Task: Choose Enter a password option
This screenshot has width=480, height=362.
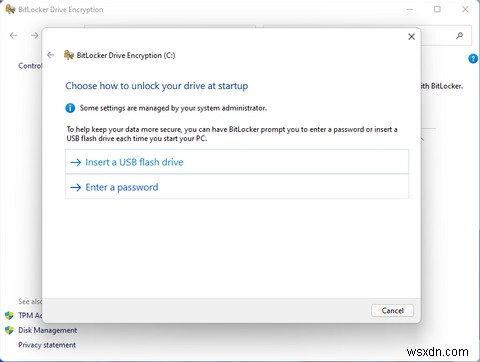Action: (x=237, y=187)
